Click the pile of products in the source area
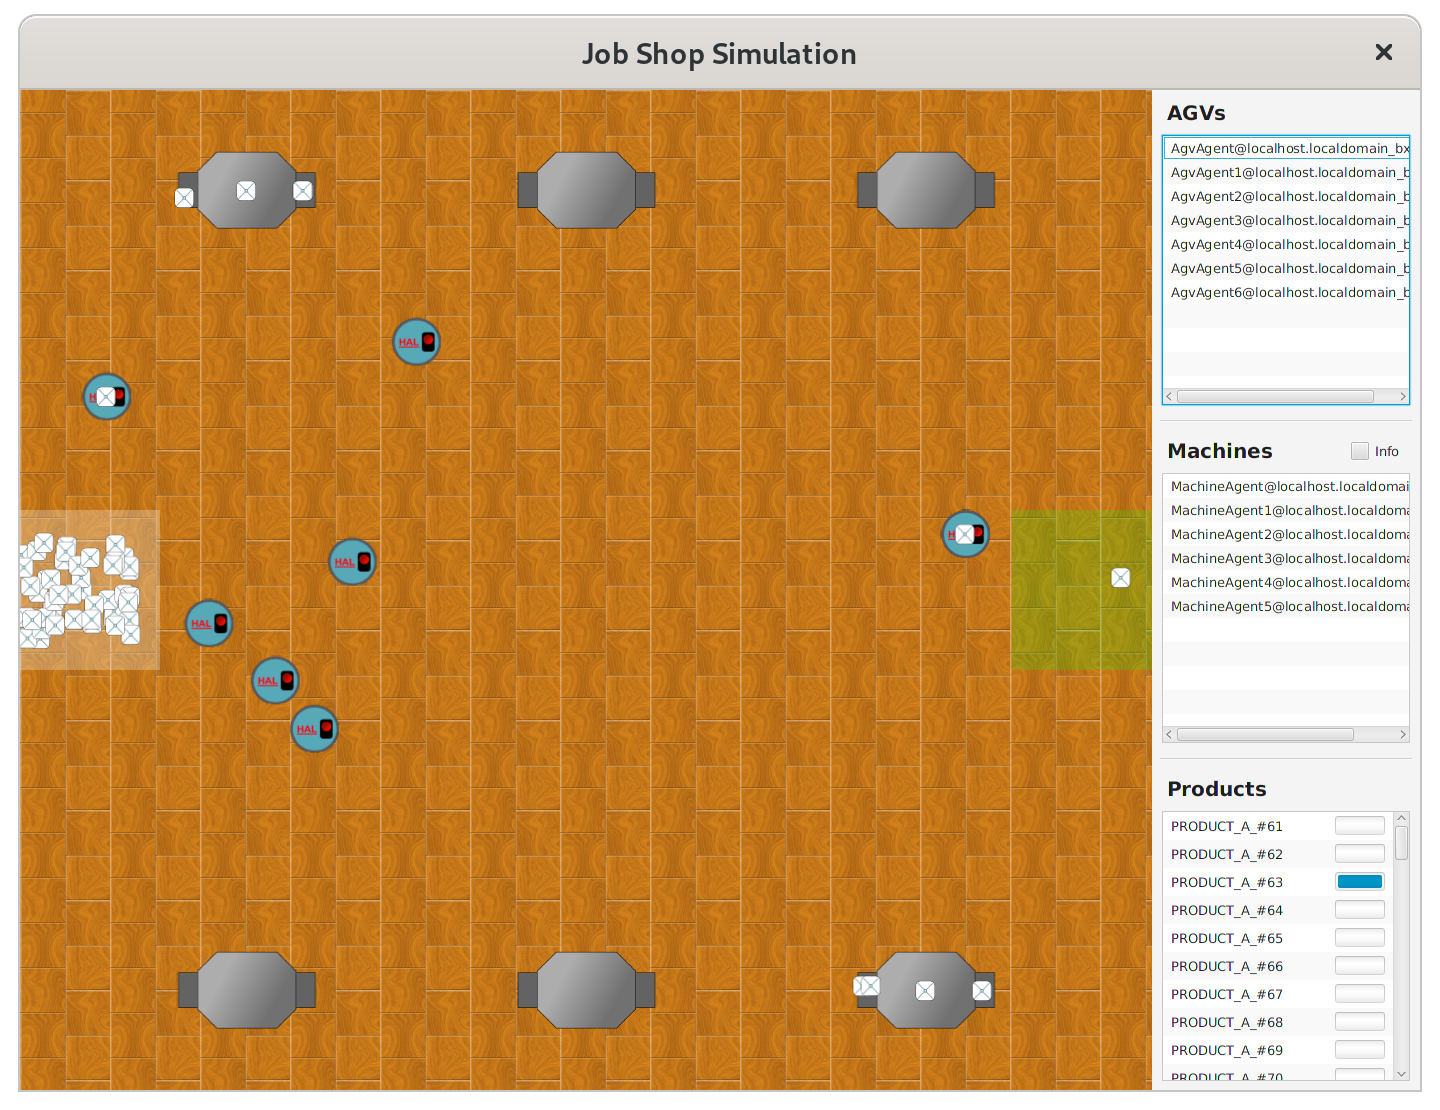Viewport: 1440px width, 1110px height. pos(80,590)
